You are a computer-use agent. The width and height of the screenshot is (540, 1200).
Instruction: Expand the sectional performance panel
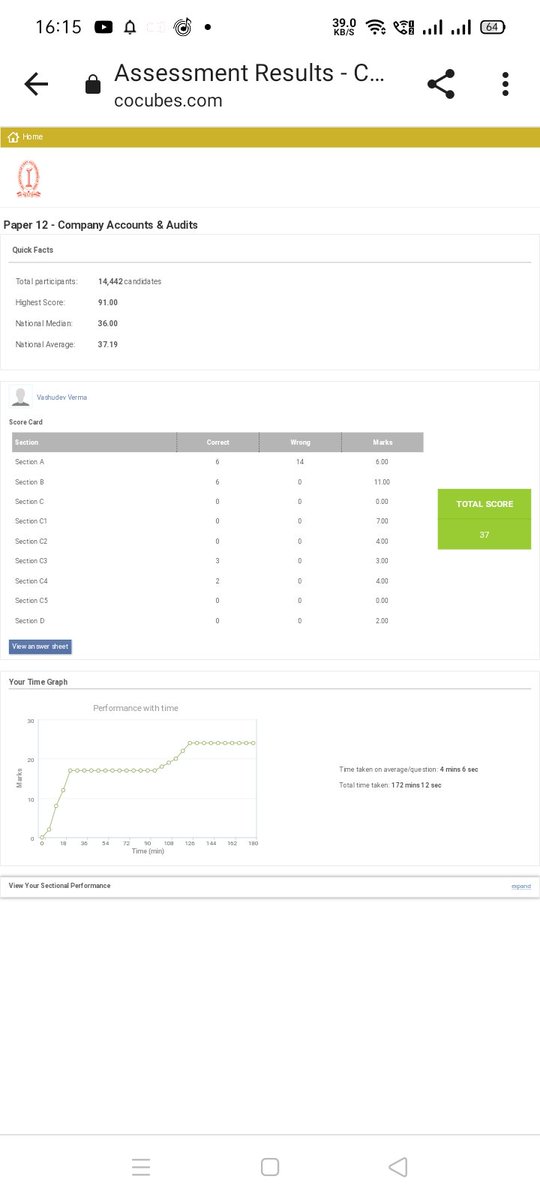[x=521, y=886]
